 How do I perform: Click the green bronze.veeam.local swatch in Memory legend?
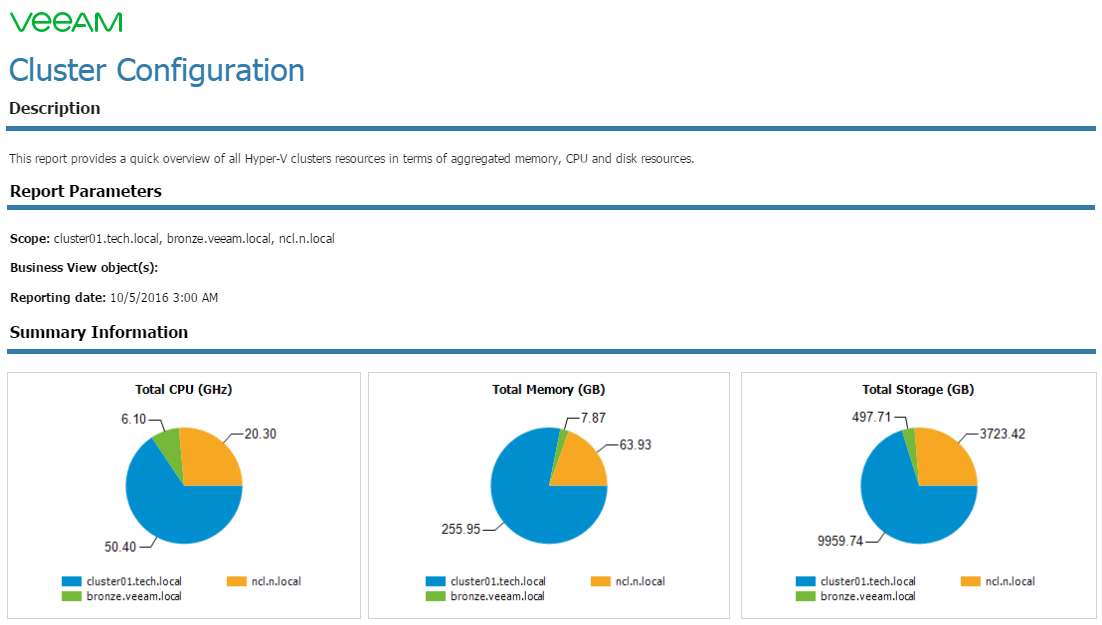(x=436, y=596)
